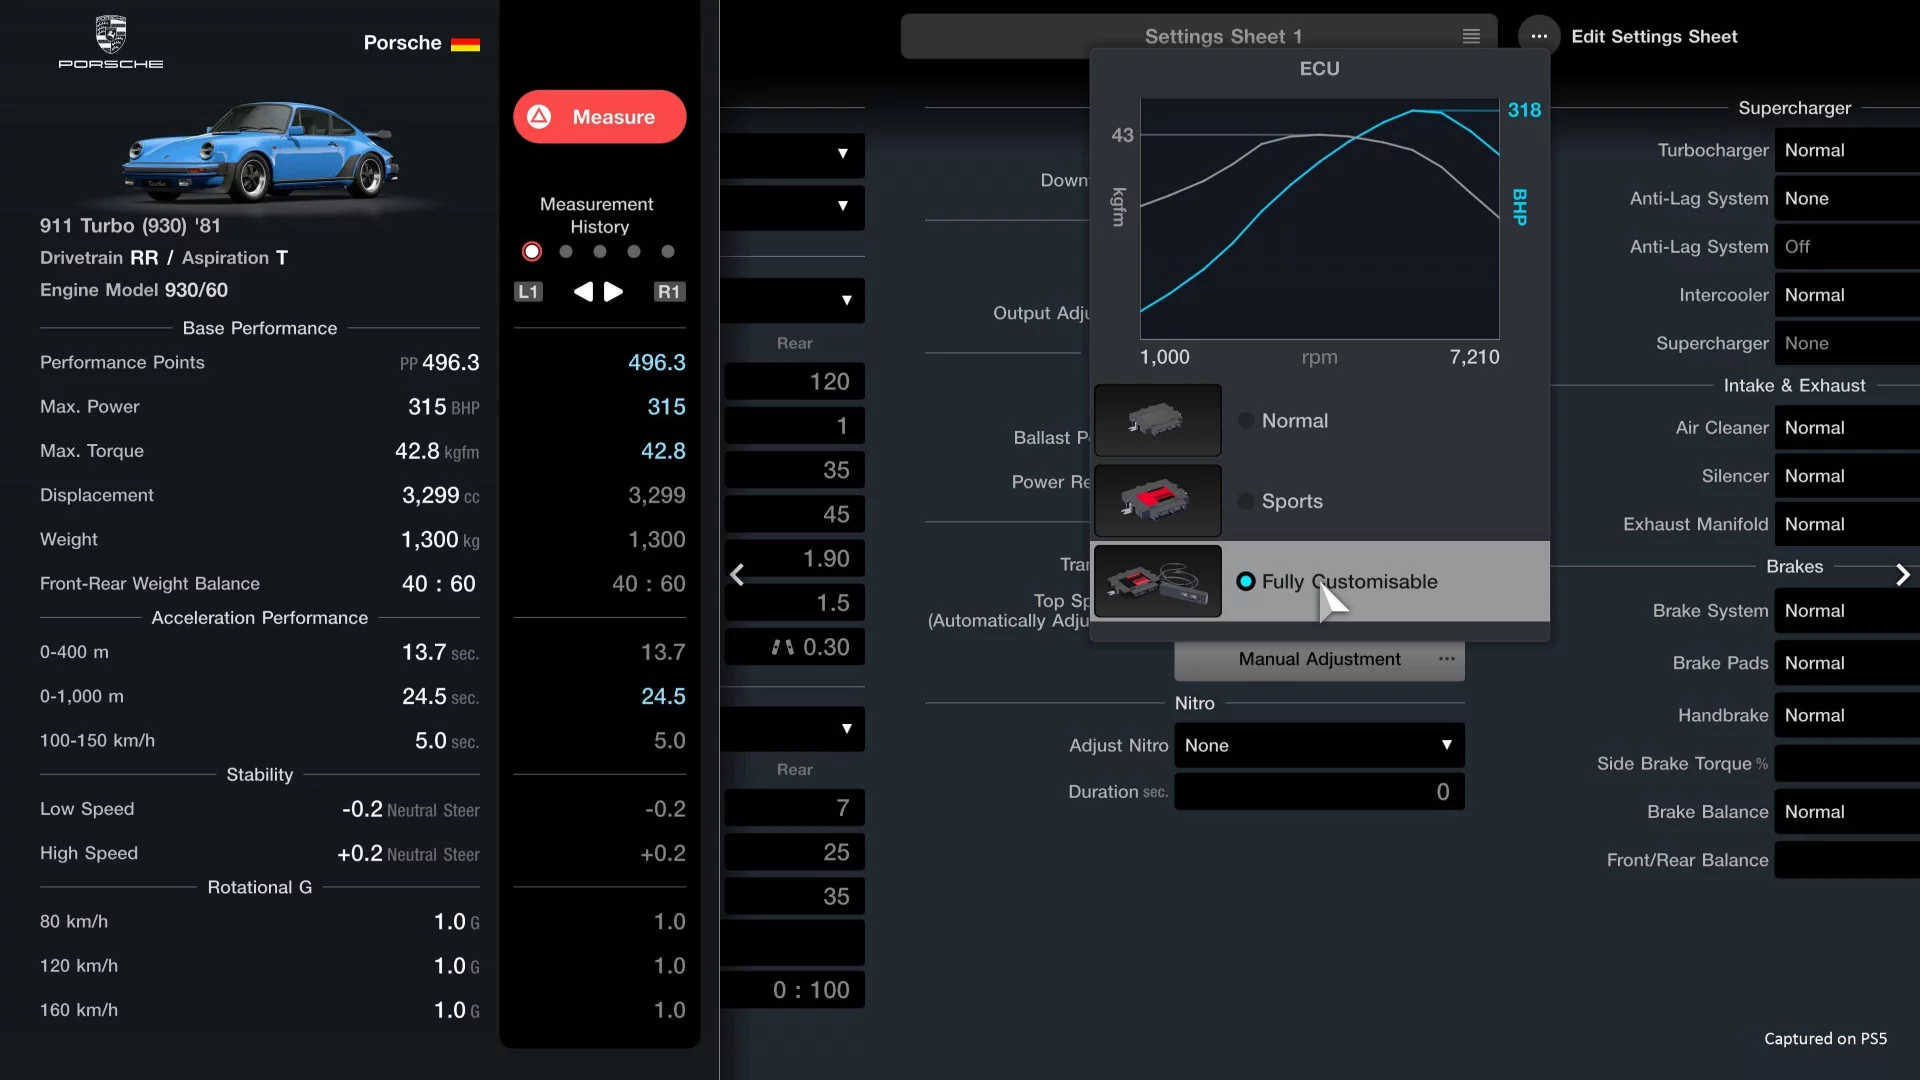
Task: Open the Brake Pads dropdown
Action: click(x=1847, y=663)
